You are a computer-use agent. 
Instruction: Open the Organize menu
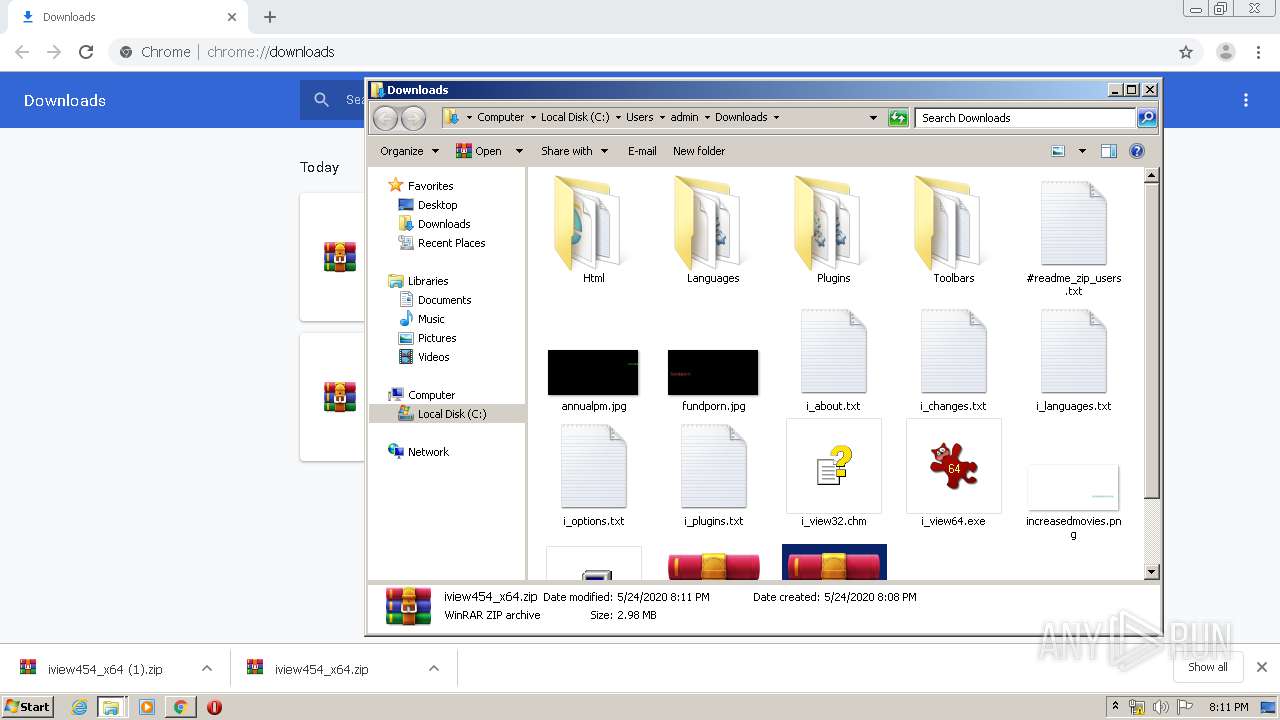(x=409, y=151)
